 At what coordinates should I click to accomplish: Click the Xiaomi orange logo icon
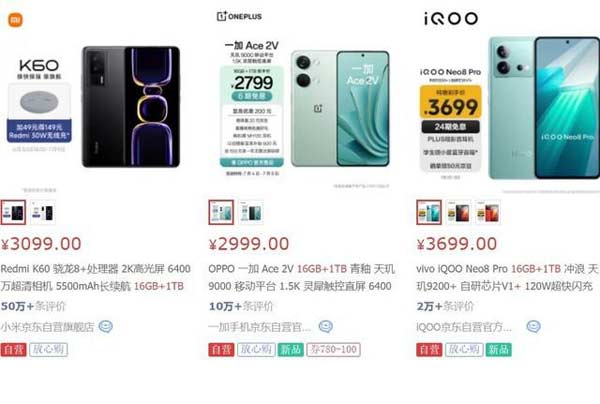[15, 20]
